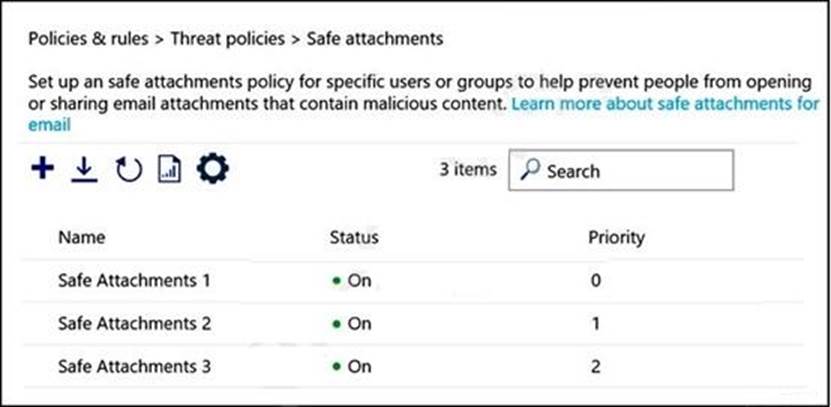
Task: Click the download export icon
Action: point(85,170)
